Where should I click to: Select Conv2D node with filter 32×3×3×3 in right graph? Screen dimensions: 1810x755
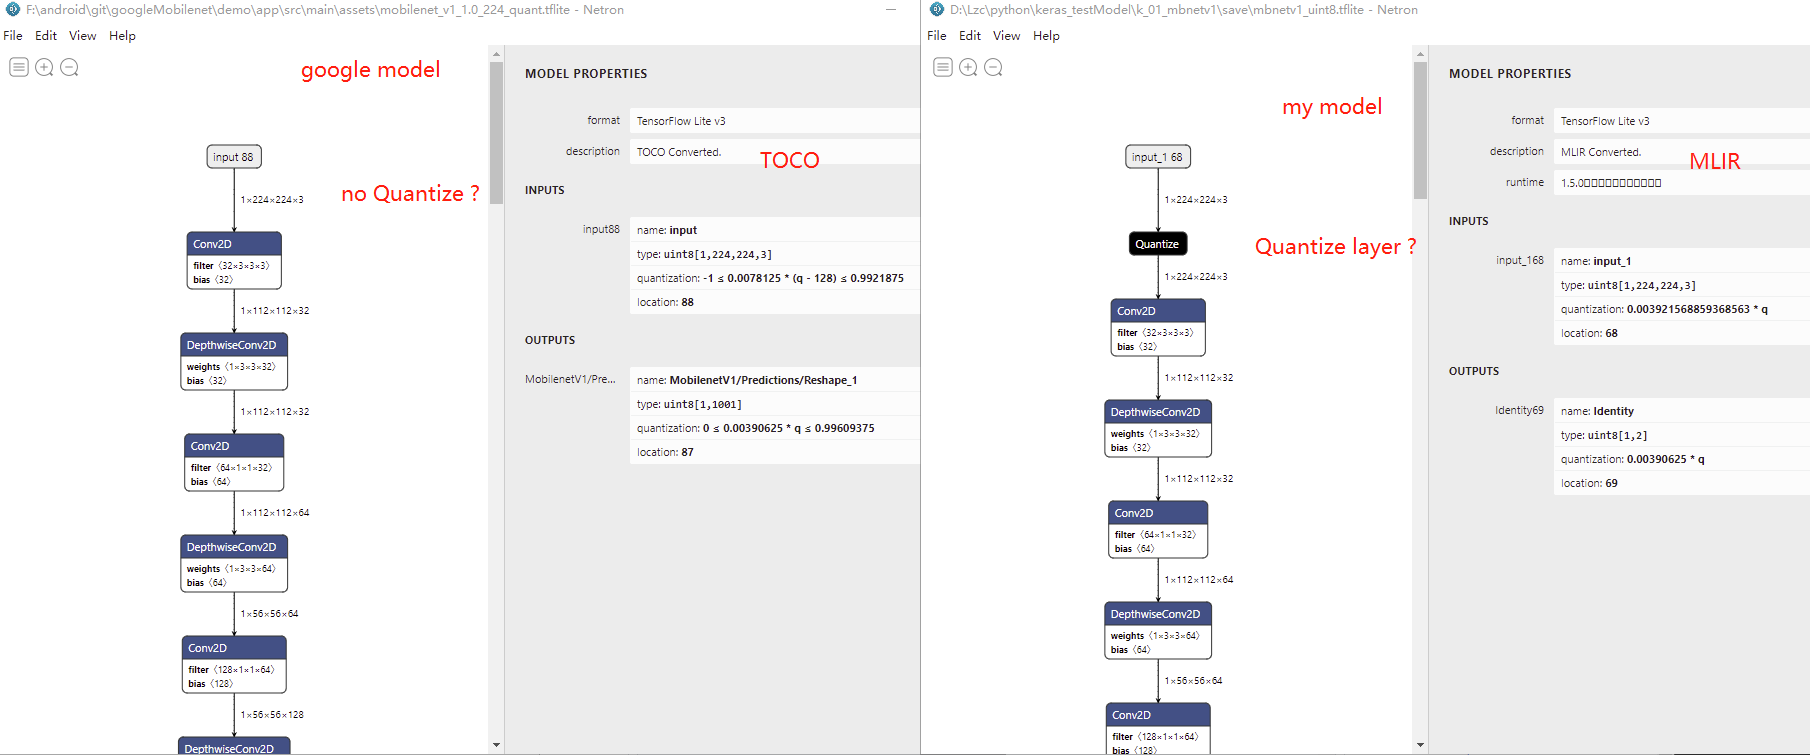1158,327
